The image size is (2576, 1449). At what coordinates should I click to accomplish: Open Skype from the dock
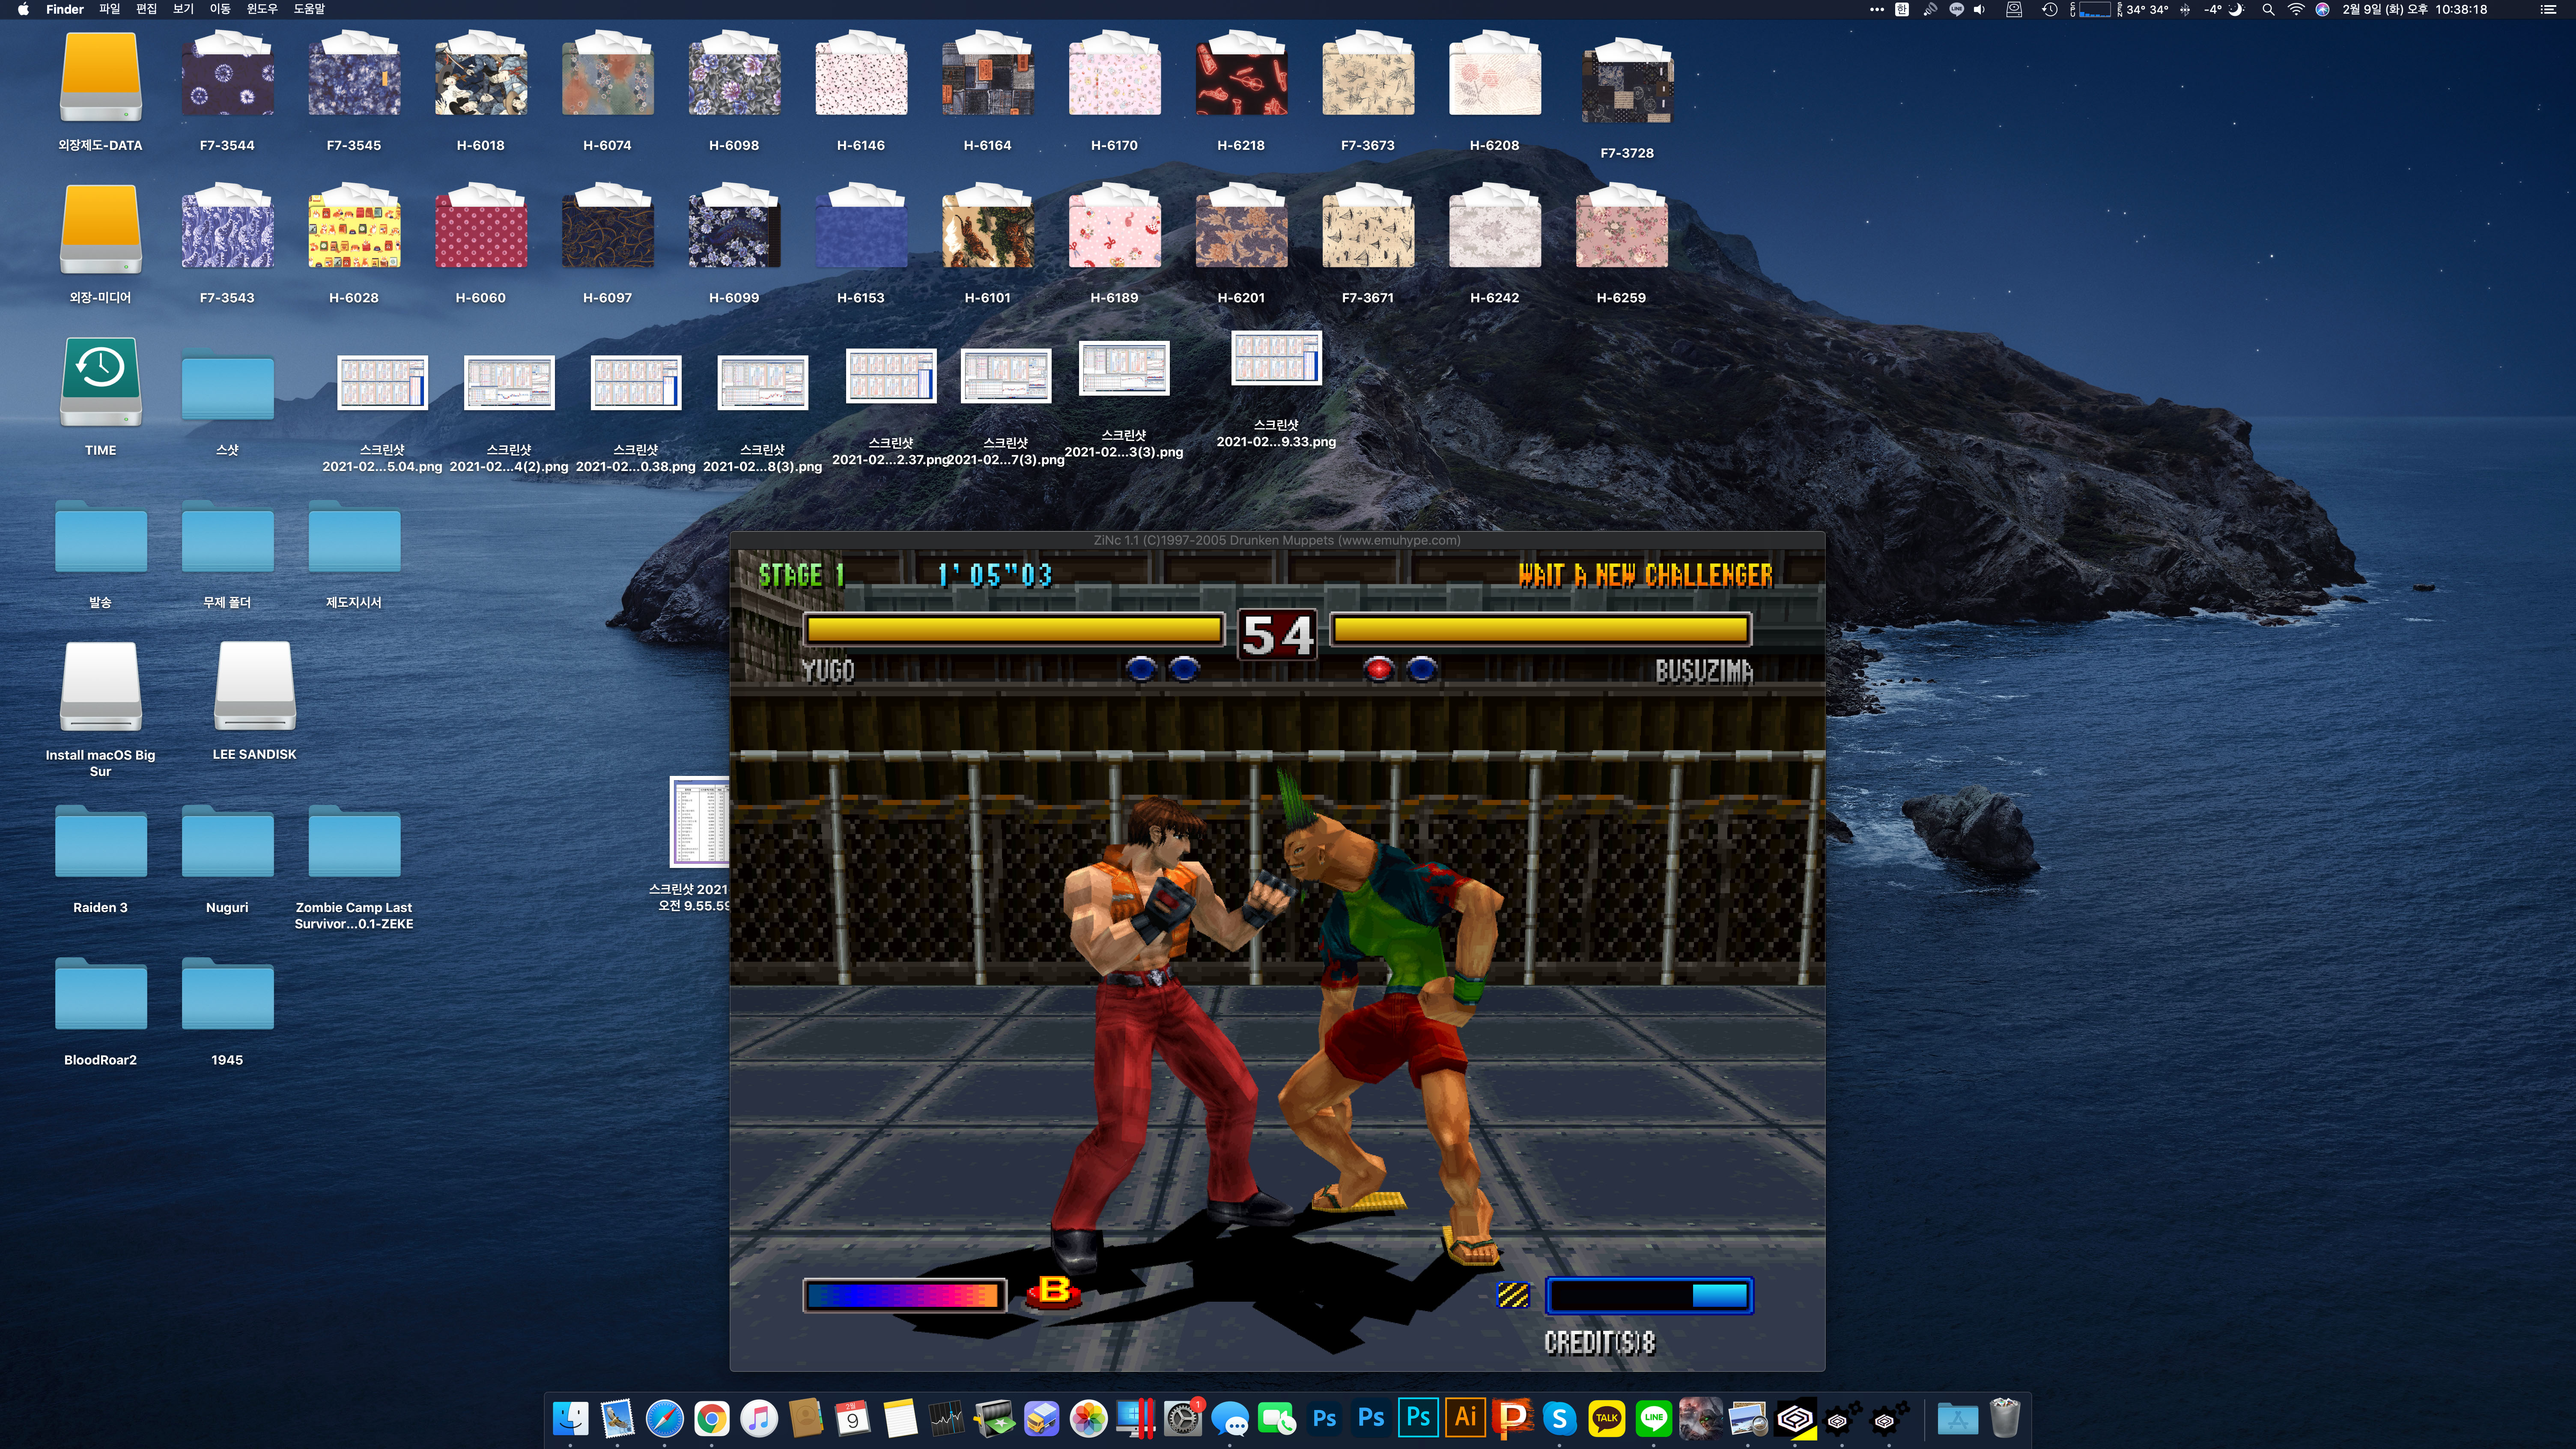(x=1560, y=1418)
